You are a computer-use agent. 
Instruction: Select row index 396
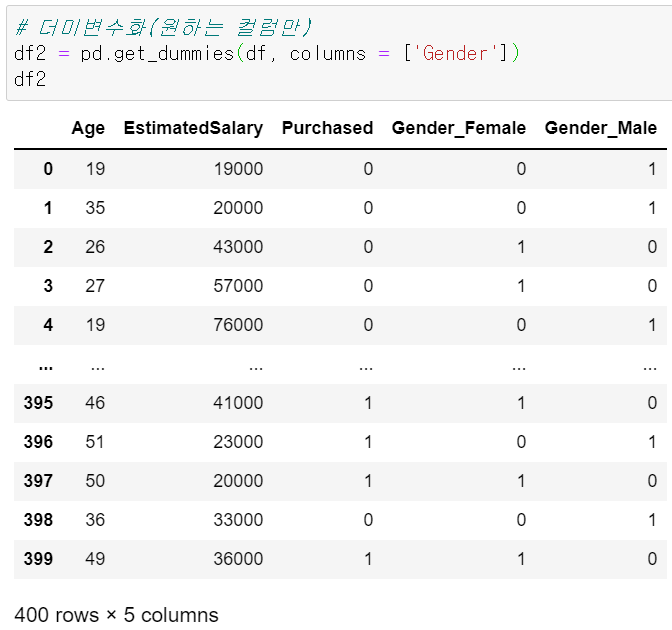coord(39,442)
